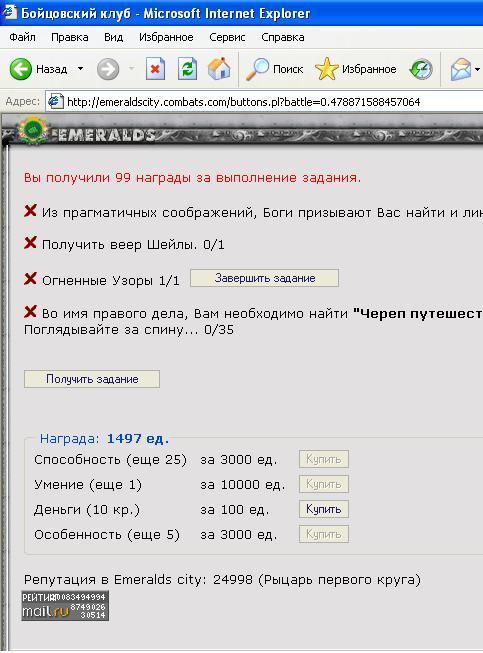The image size is (483, 653).
Task: Click the green Back arrow icon
Action: (20, 69)
